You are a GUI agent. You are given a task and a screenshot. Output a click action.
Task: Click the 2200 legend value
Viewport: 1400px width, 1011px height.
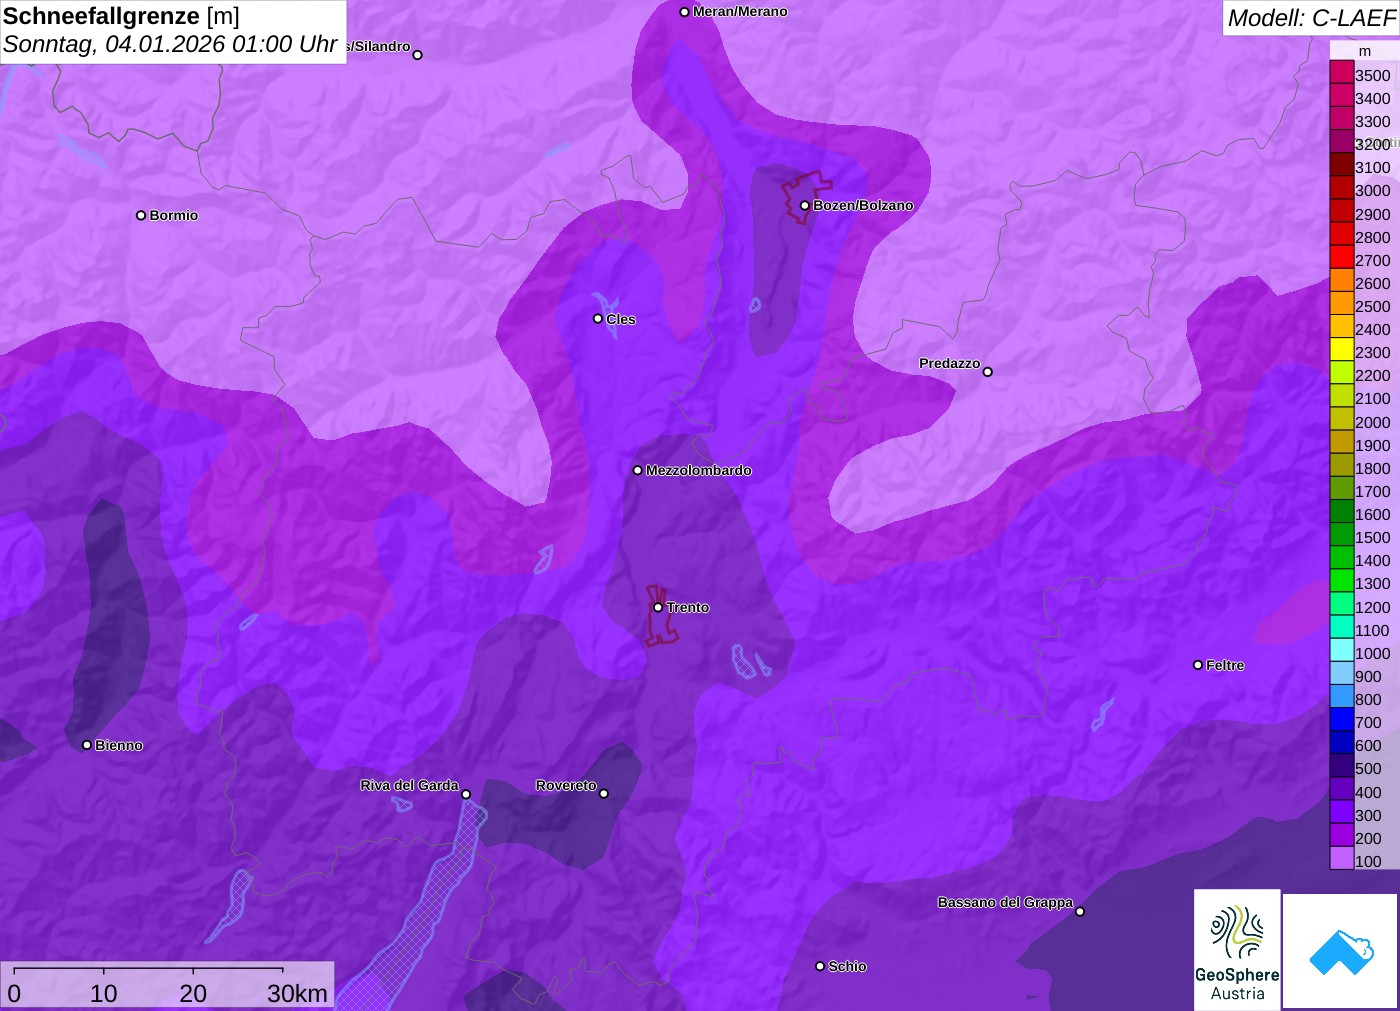1373,376
